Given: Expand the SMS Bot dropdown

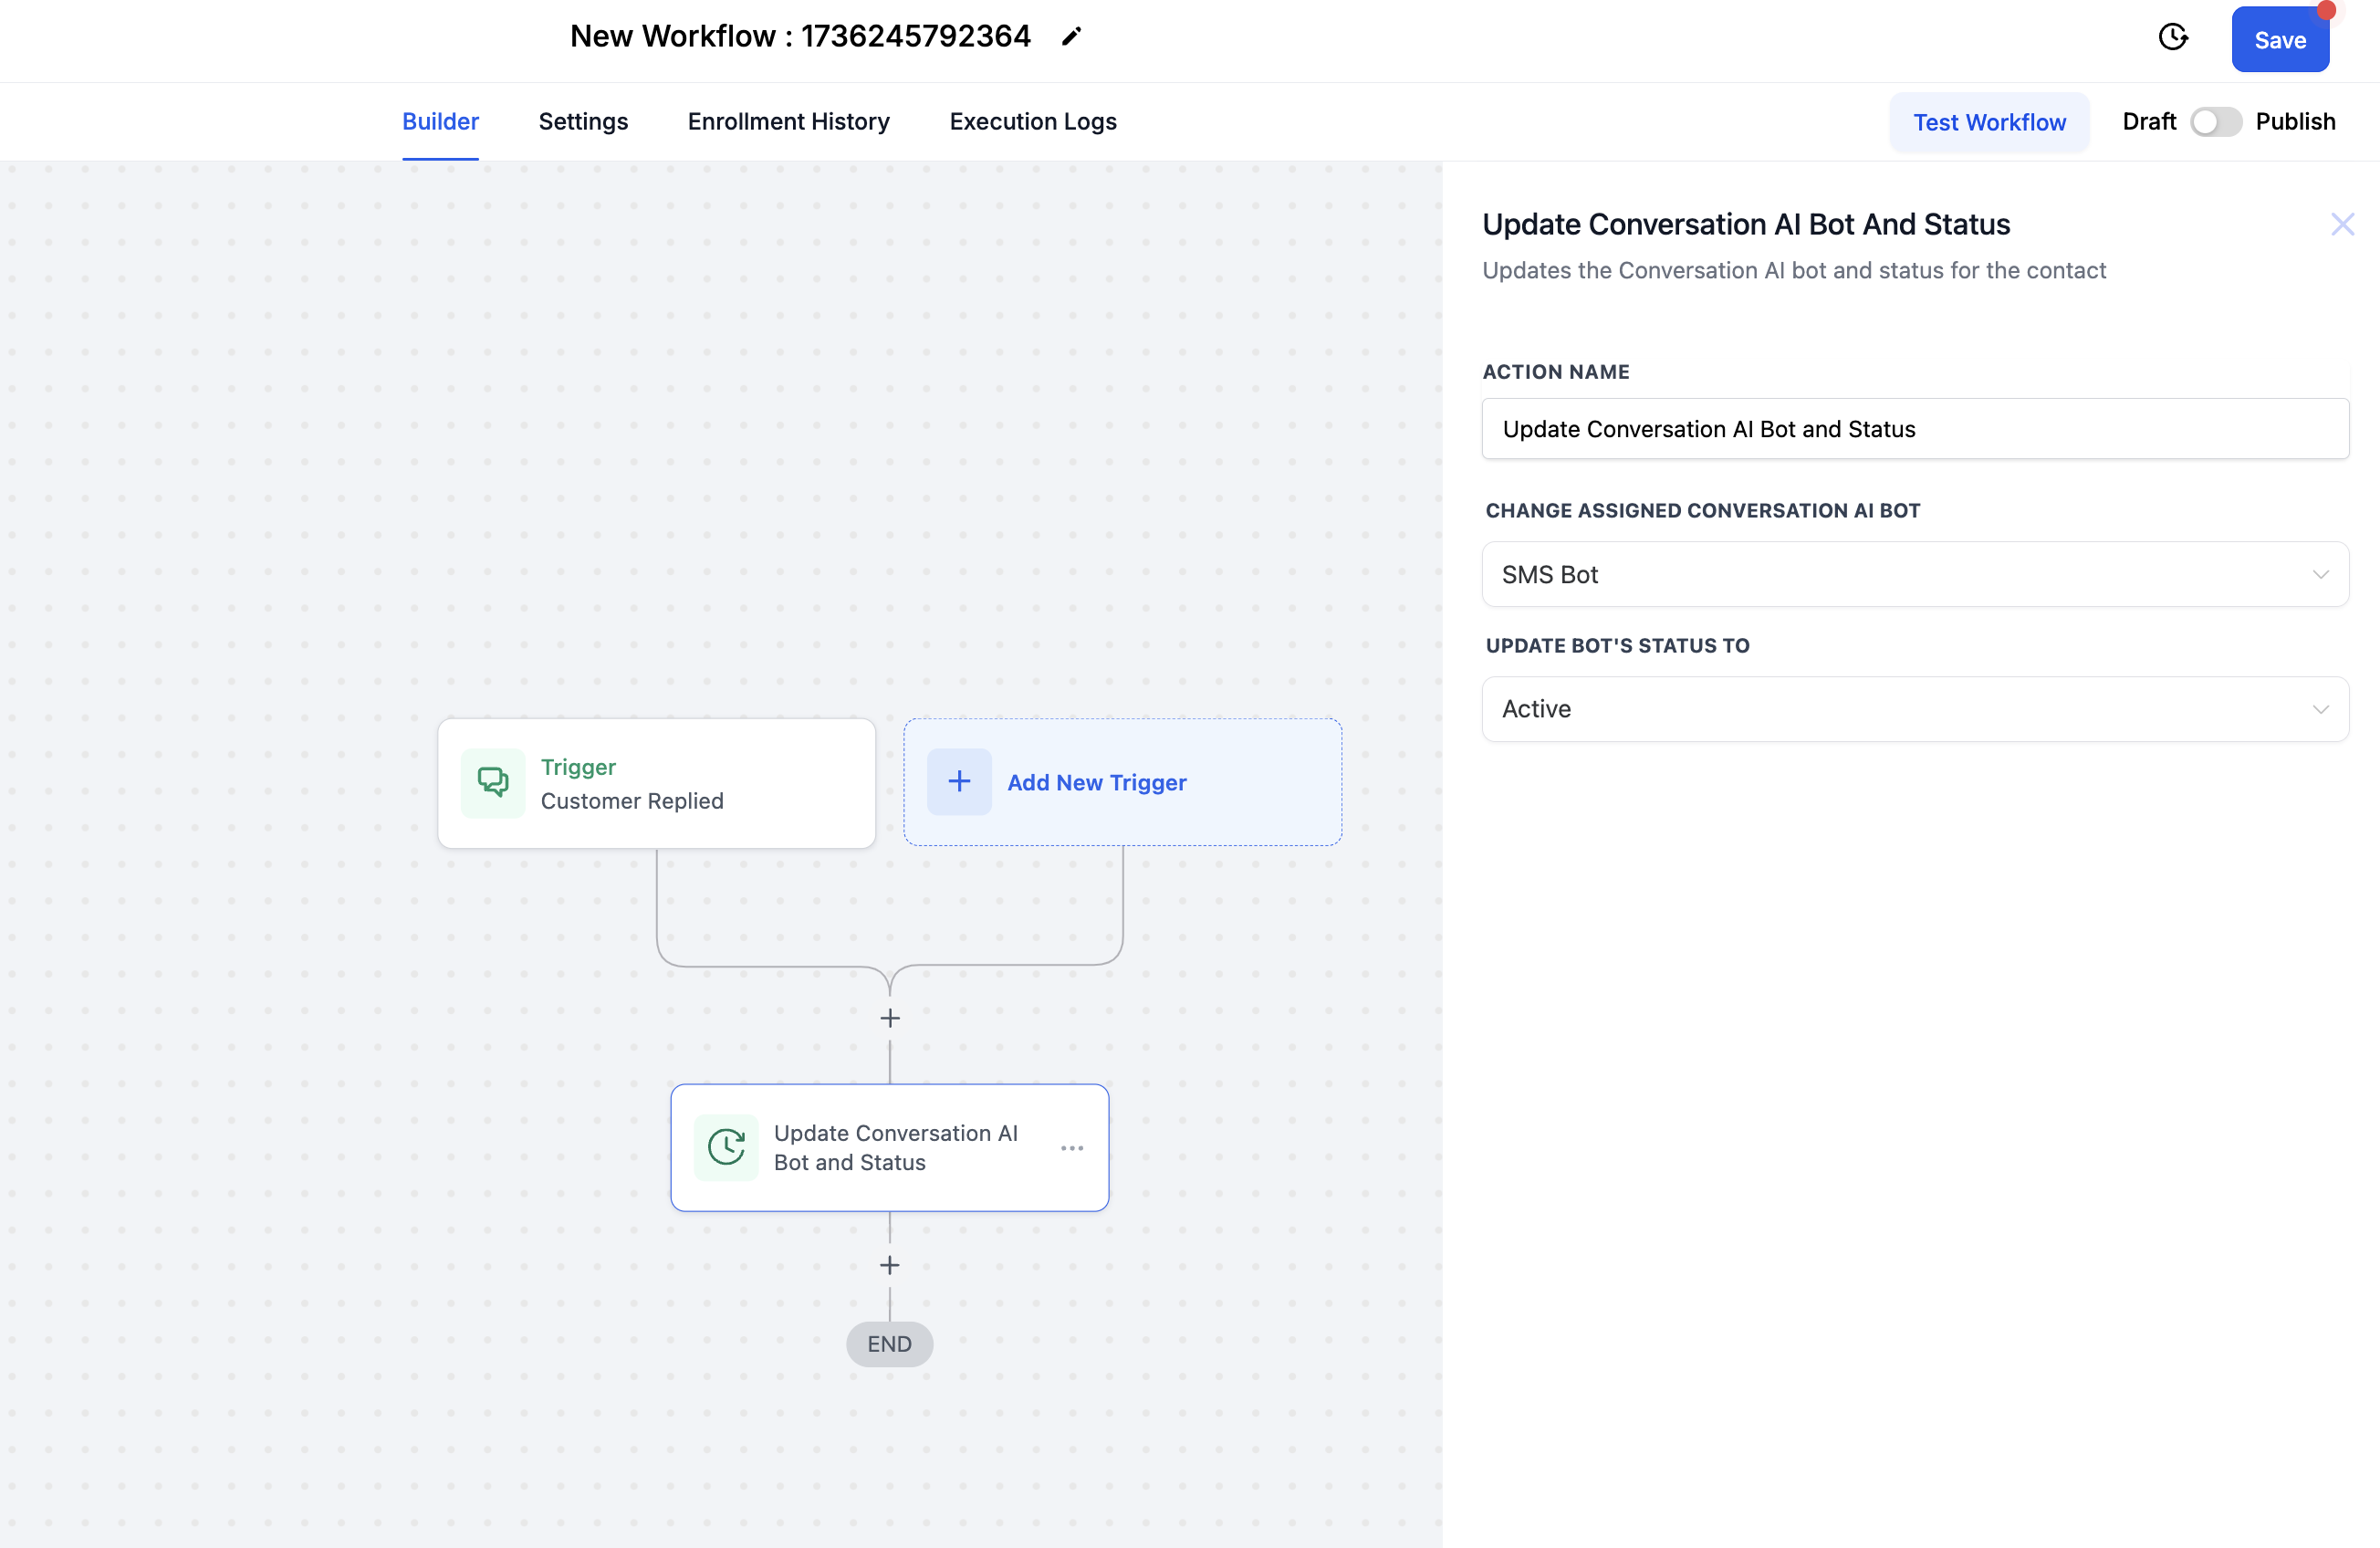Looking at the screenshot, I should click(1914, 574).
